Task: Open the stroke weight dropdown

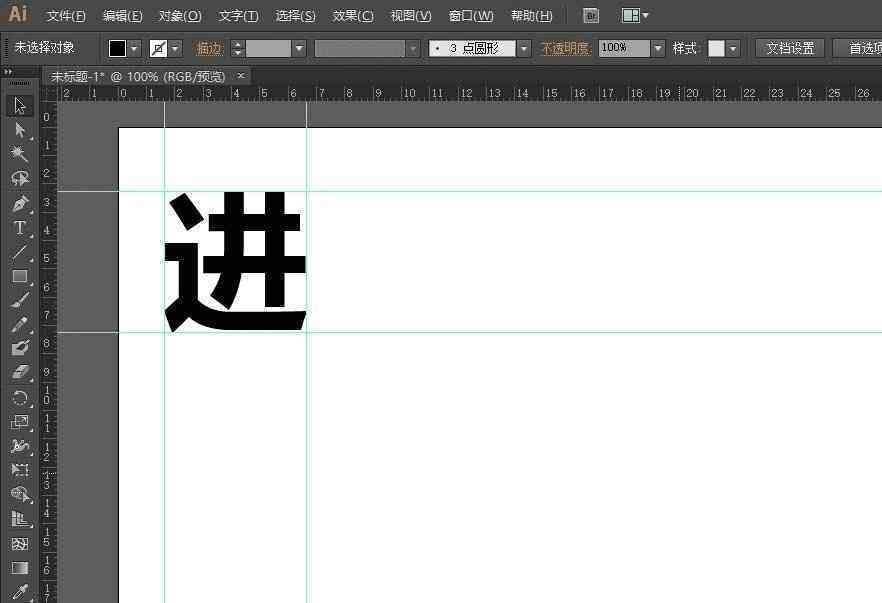Action: (299, 48)
